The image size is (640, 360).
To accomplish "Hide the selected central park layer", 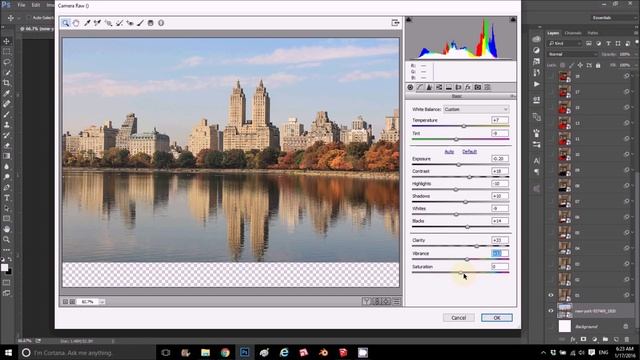I will [x=551, y=311].
